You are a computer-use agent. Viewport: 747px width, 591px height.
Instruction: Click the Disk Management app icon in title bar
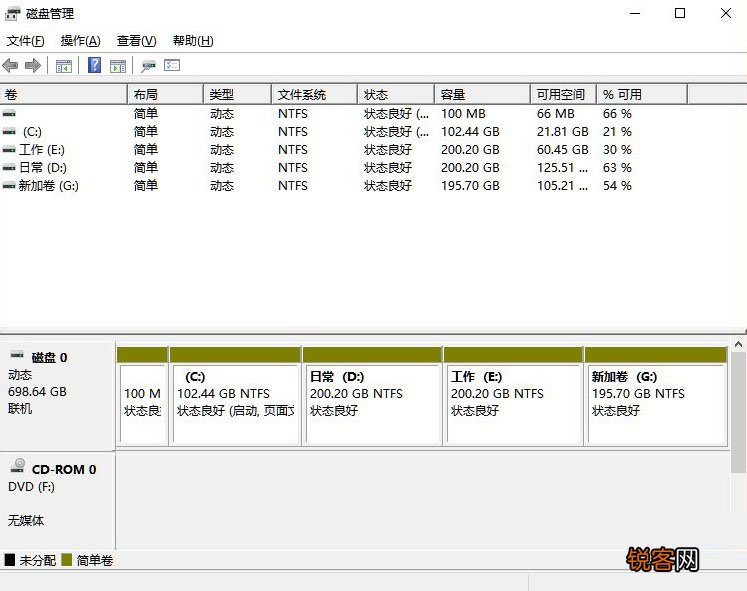pyautogui.click(x=12, y=14)
